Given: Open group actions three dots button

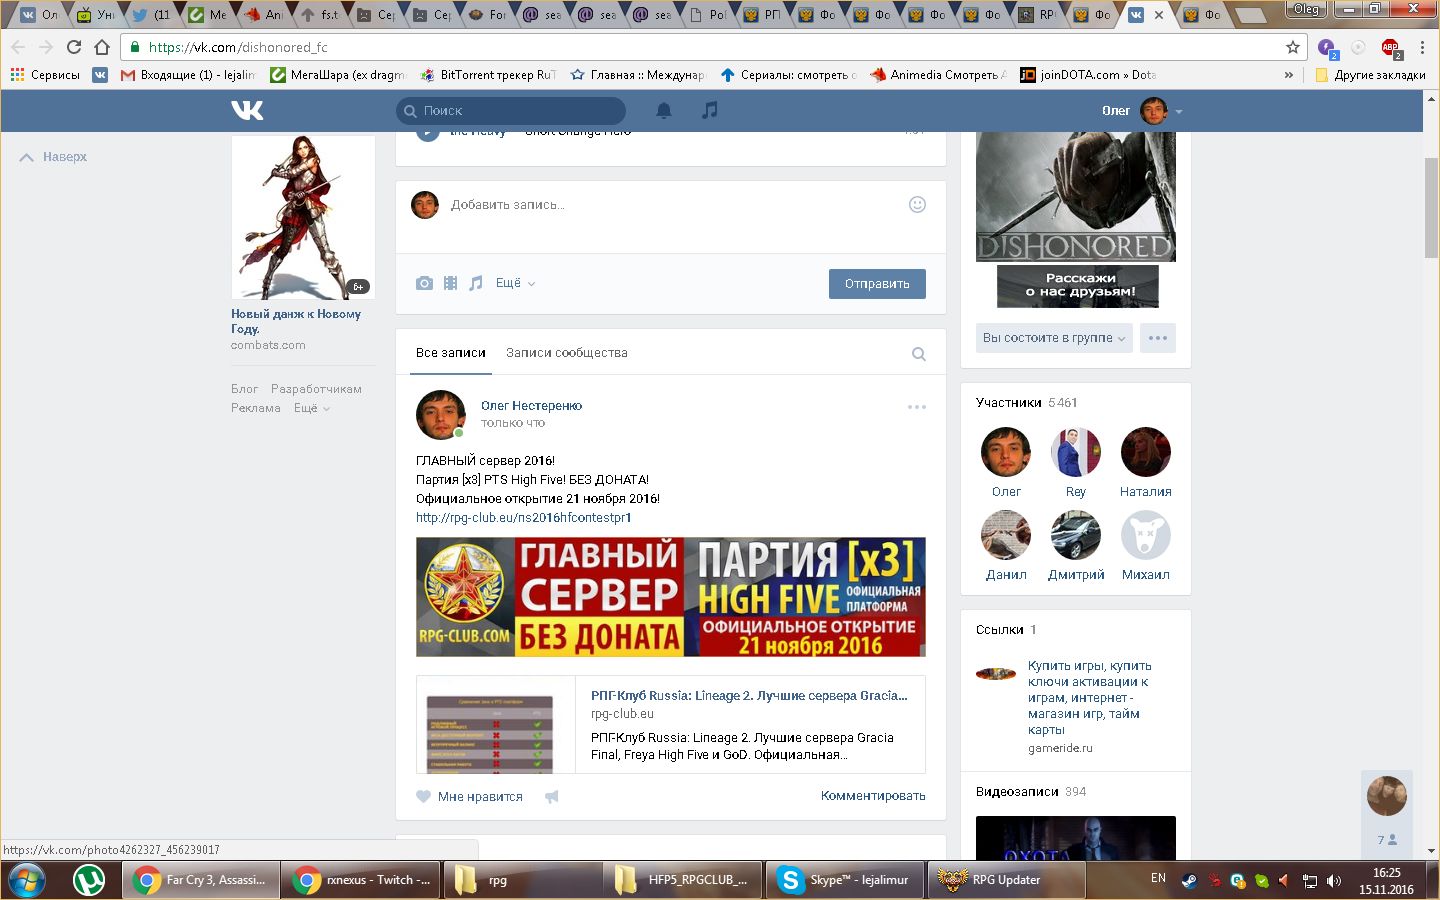Looking at the screenshot, I should (1158, 338).
